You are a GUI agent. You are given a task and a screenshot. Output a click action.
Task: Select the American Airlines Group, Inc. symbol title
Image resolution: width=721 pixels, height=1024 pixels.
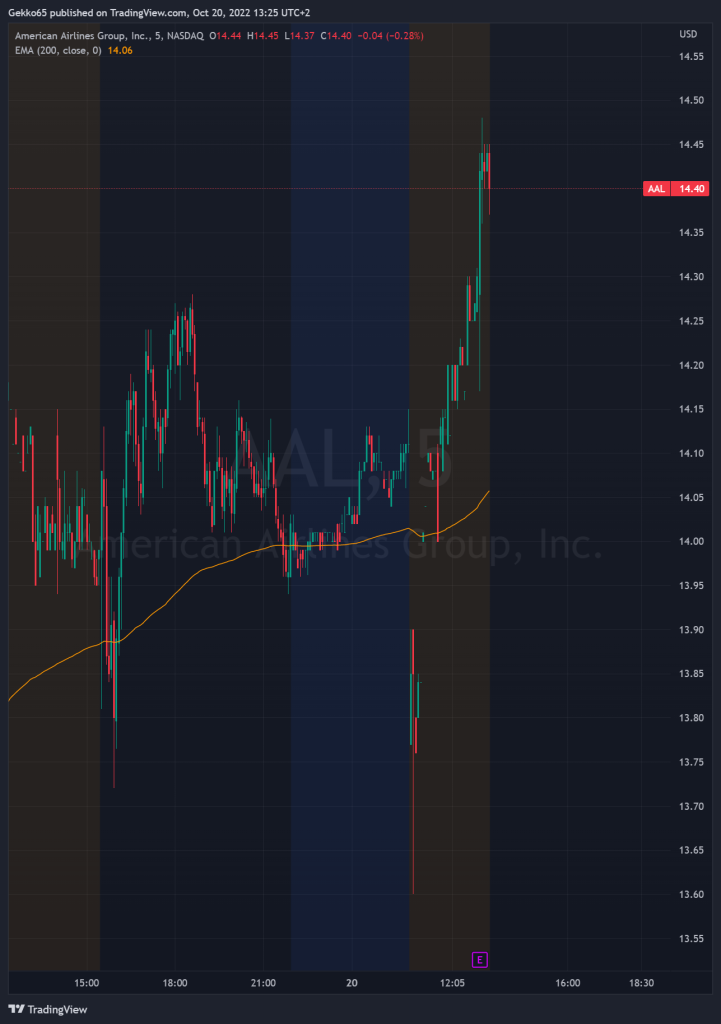80,35
